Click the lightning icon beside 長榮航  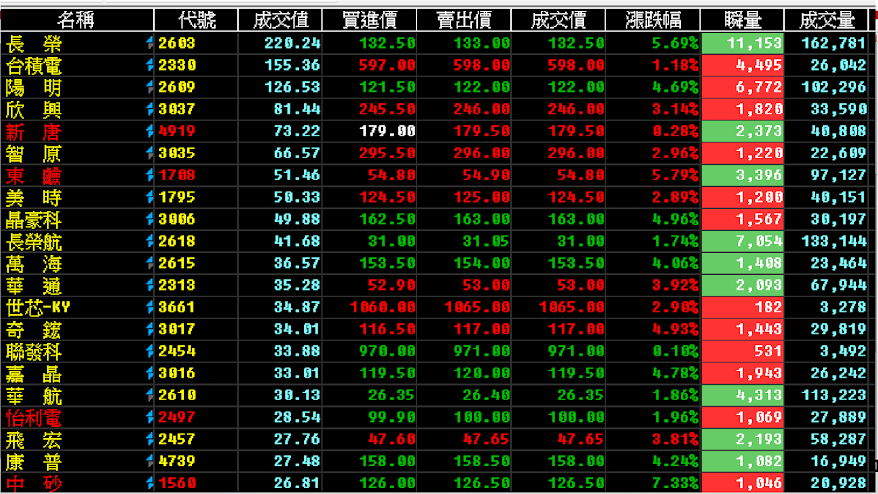(150, 241)
